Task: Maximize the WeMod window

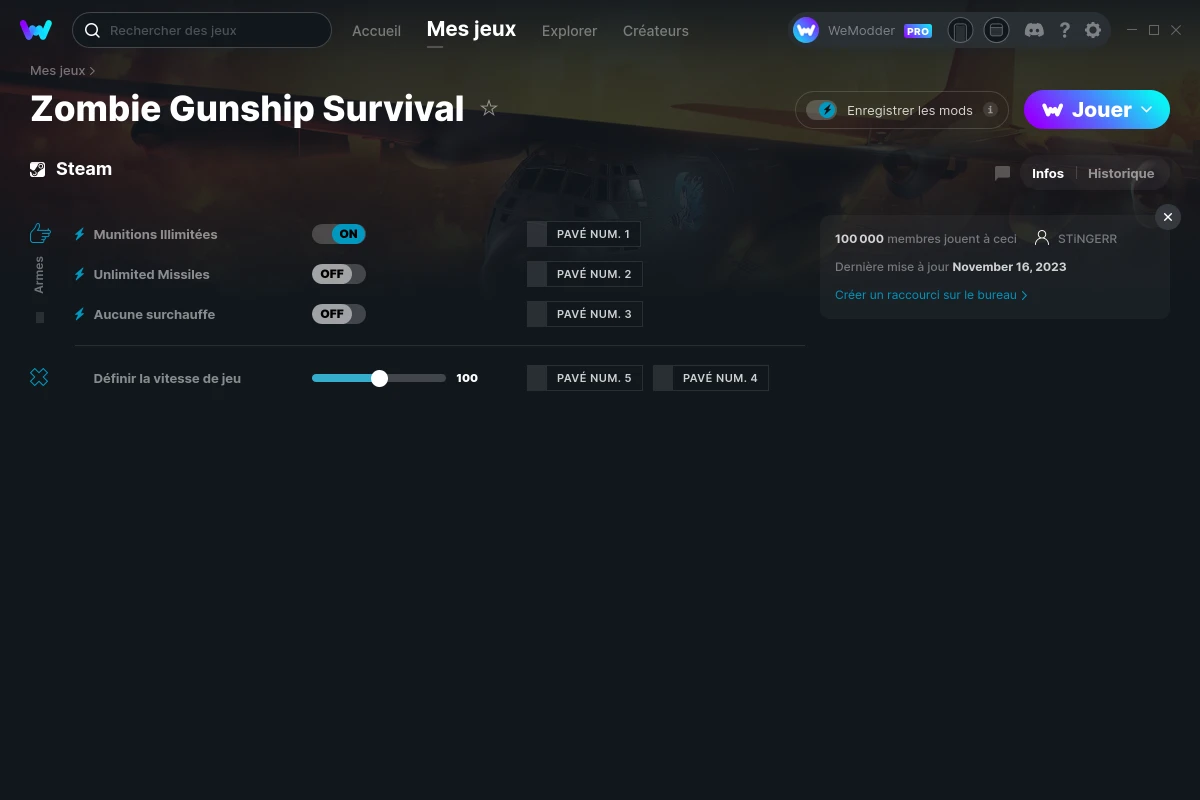Action: tap(1154, 30)
